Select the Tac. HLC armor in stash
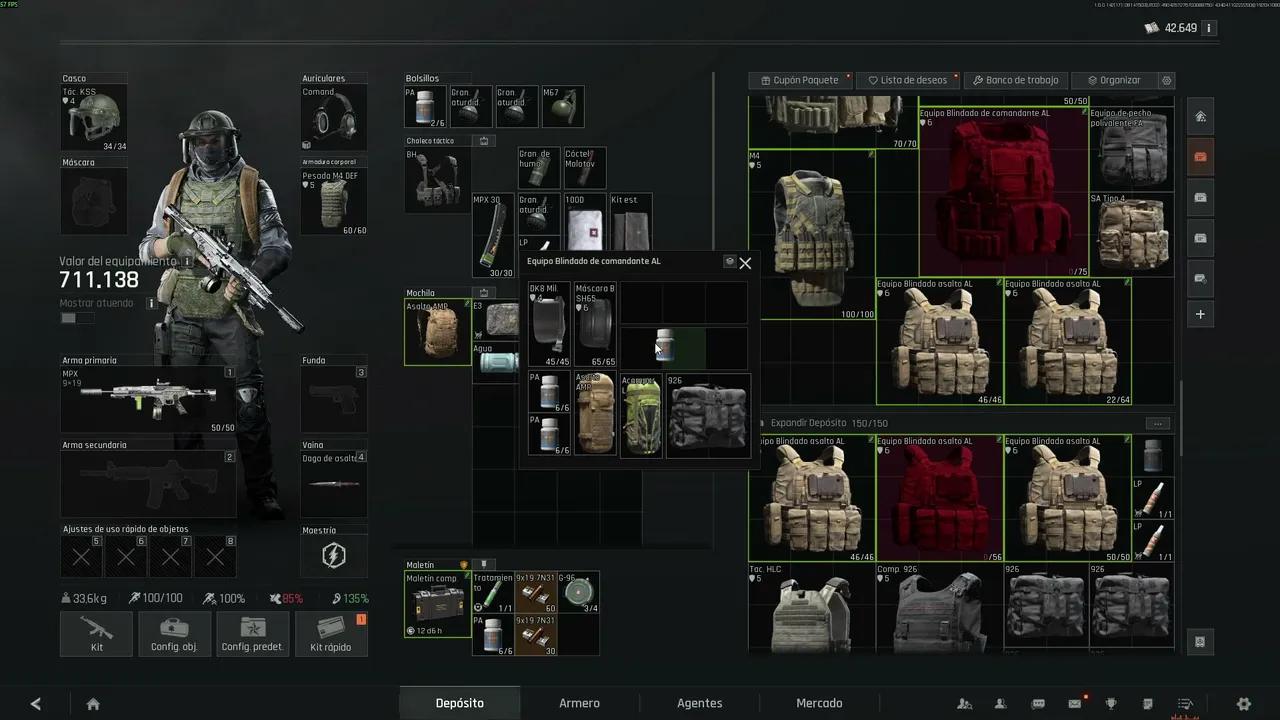Viewport: 1280px width, 720px height. pos(811,609)
